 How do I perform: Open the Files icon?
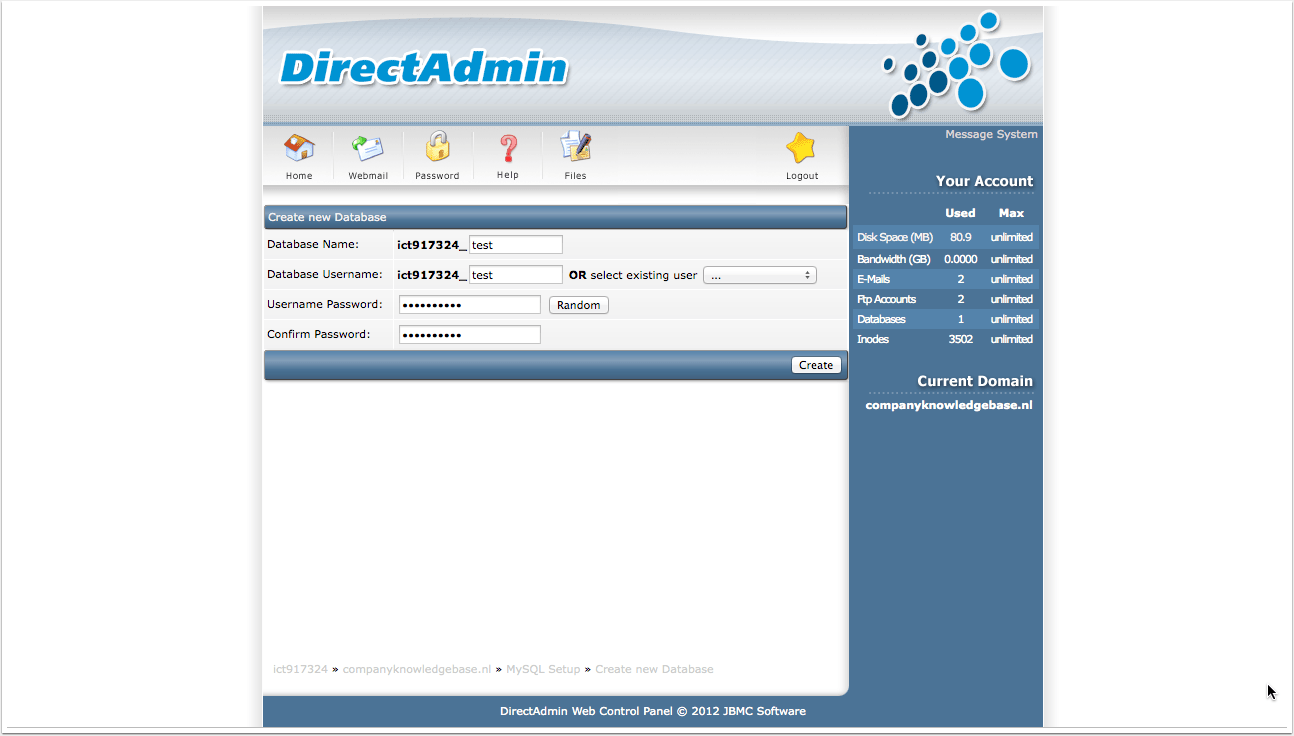pos(575,147)
